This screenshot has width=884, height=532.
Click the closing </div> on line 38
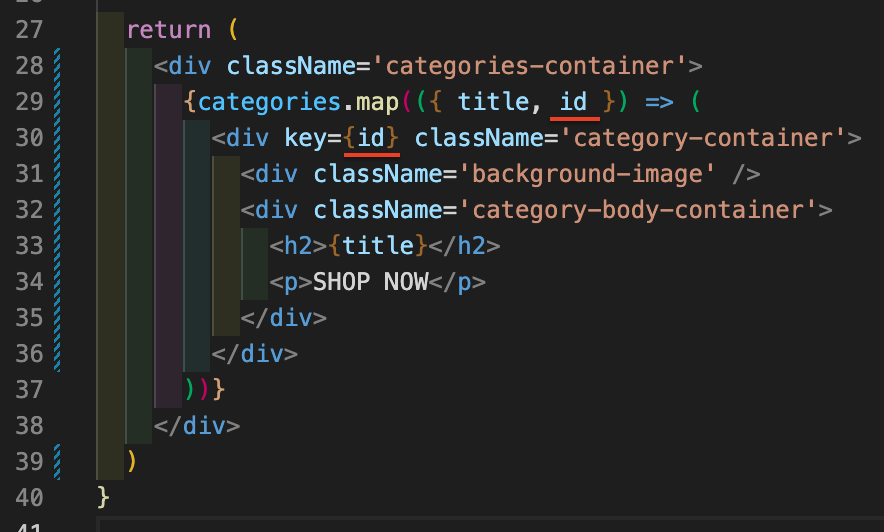click(x=197, y=426)
